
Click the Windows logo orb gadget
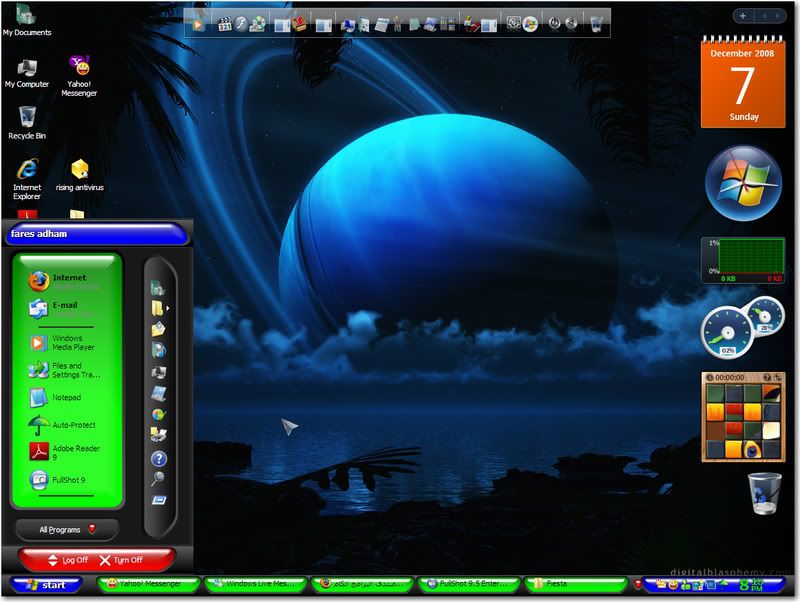[743, 182]
